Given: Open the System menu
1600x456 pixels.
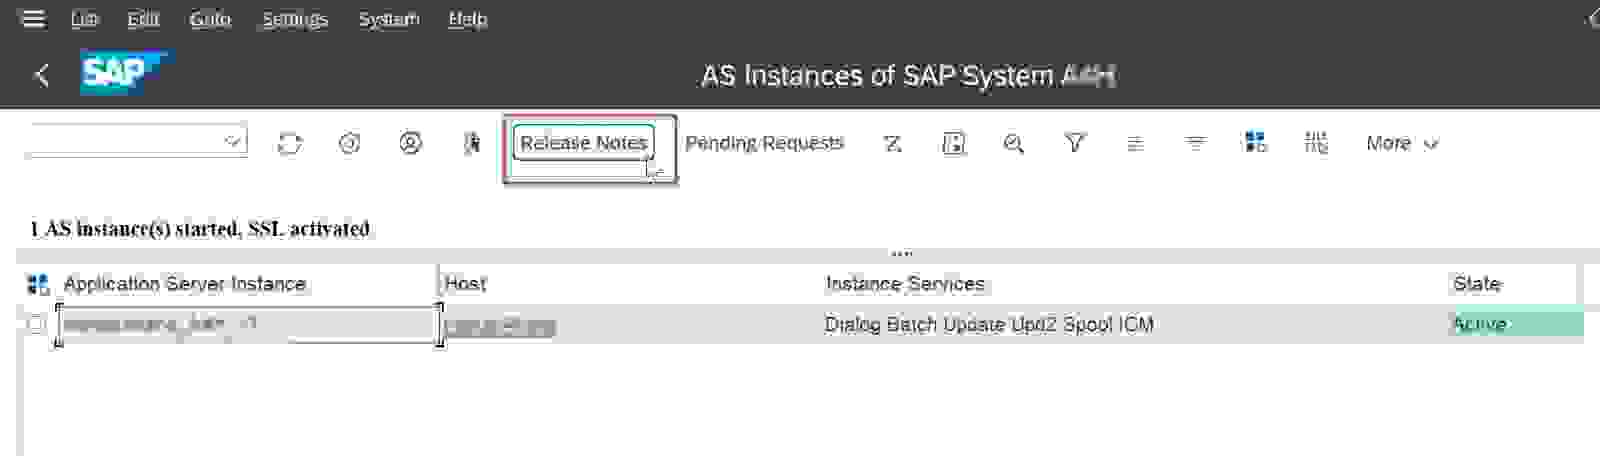Looking at the screenshot, I should (x=389, y=19).
